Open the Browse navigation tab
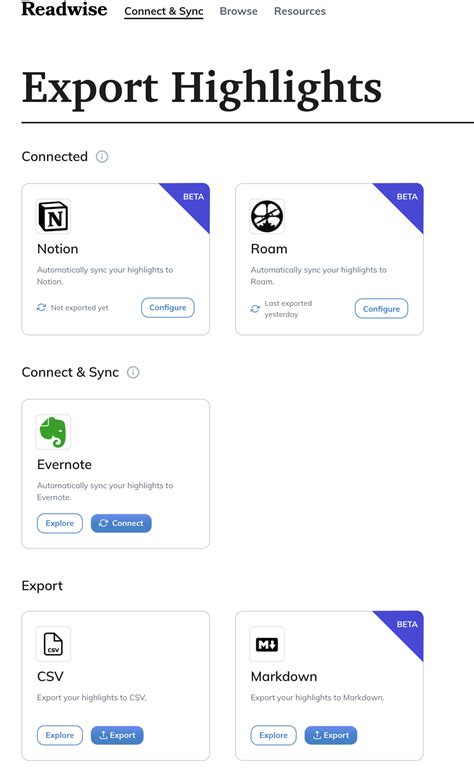 (x=239, y=11)
